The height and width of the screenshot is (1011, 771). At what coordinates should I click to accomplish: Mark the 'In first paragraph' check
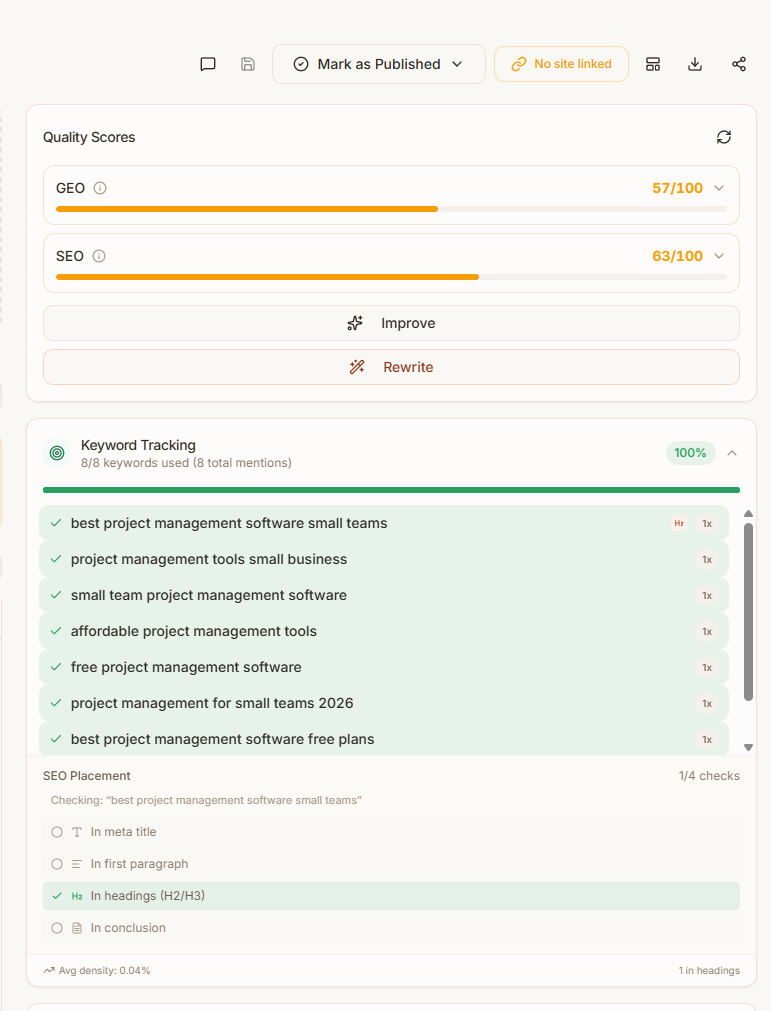pos(57,863)
